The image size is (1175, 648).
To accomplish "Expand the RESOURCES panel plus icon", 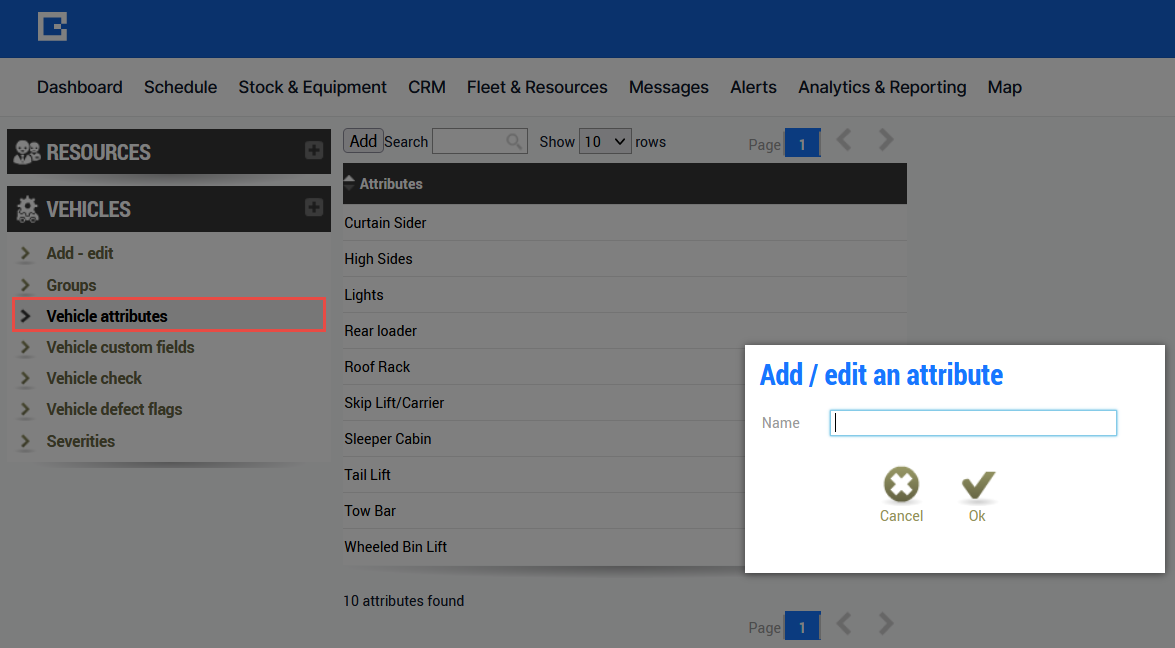I will coord(314,150).
